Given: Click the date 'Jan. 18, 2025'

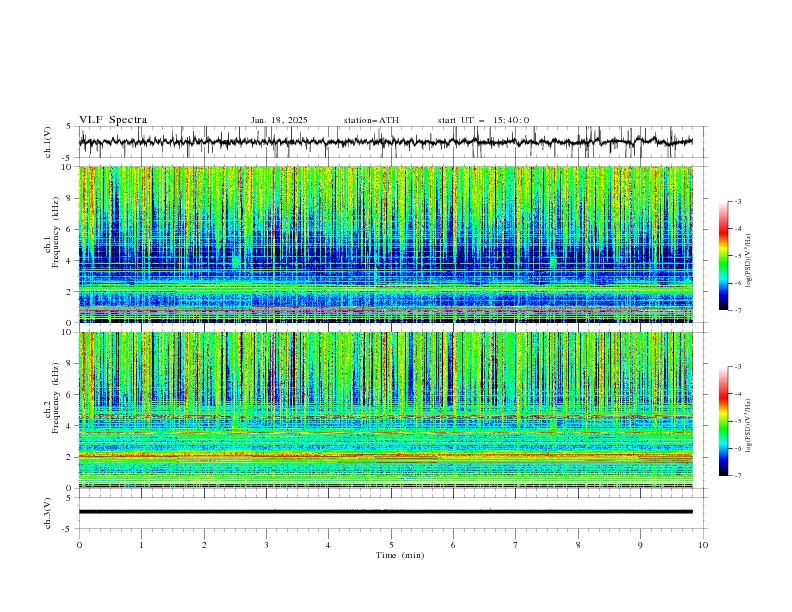Looking at the screenshot, I should [279, 120].
